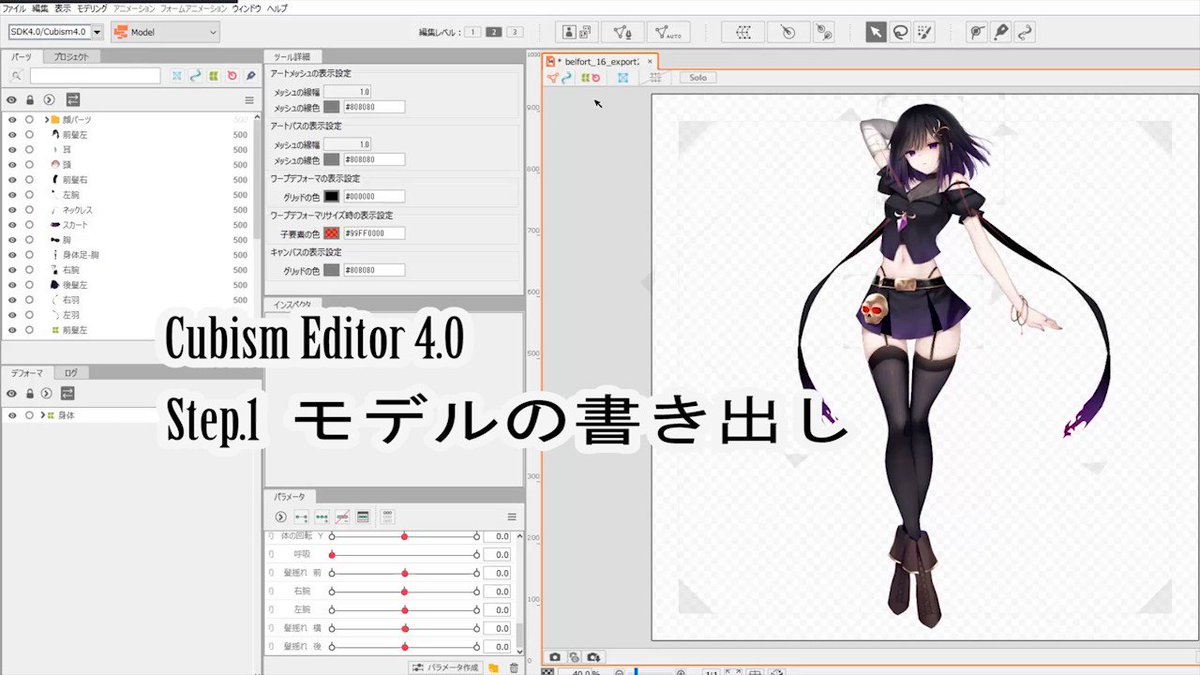Viewport: 1200px width, 675px height.
Task: Click the red 子要素の色 swatch
Action: click(331, 233)
